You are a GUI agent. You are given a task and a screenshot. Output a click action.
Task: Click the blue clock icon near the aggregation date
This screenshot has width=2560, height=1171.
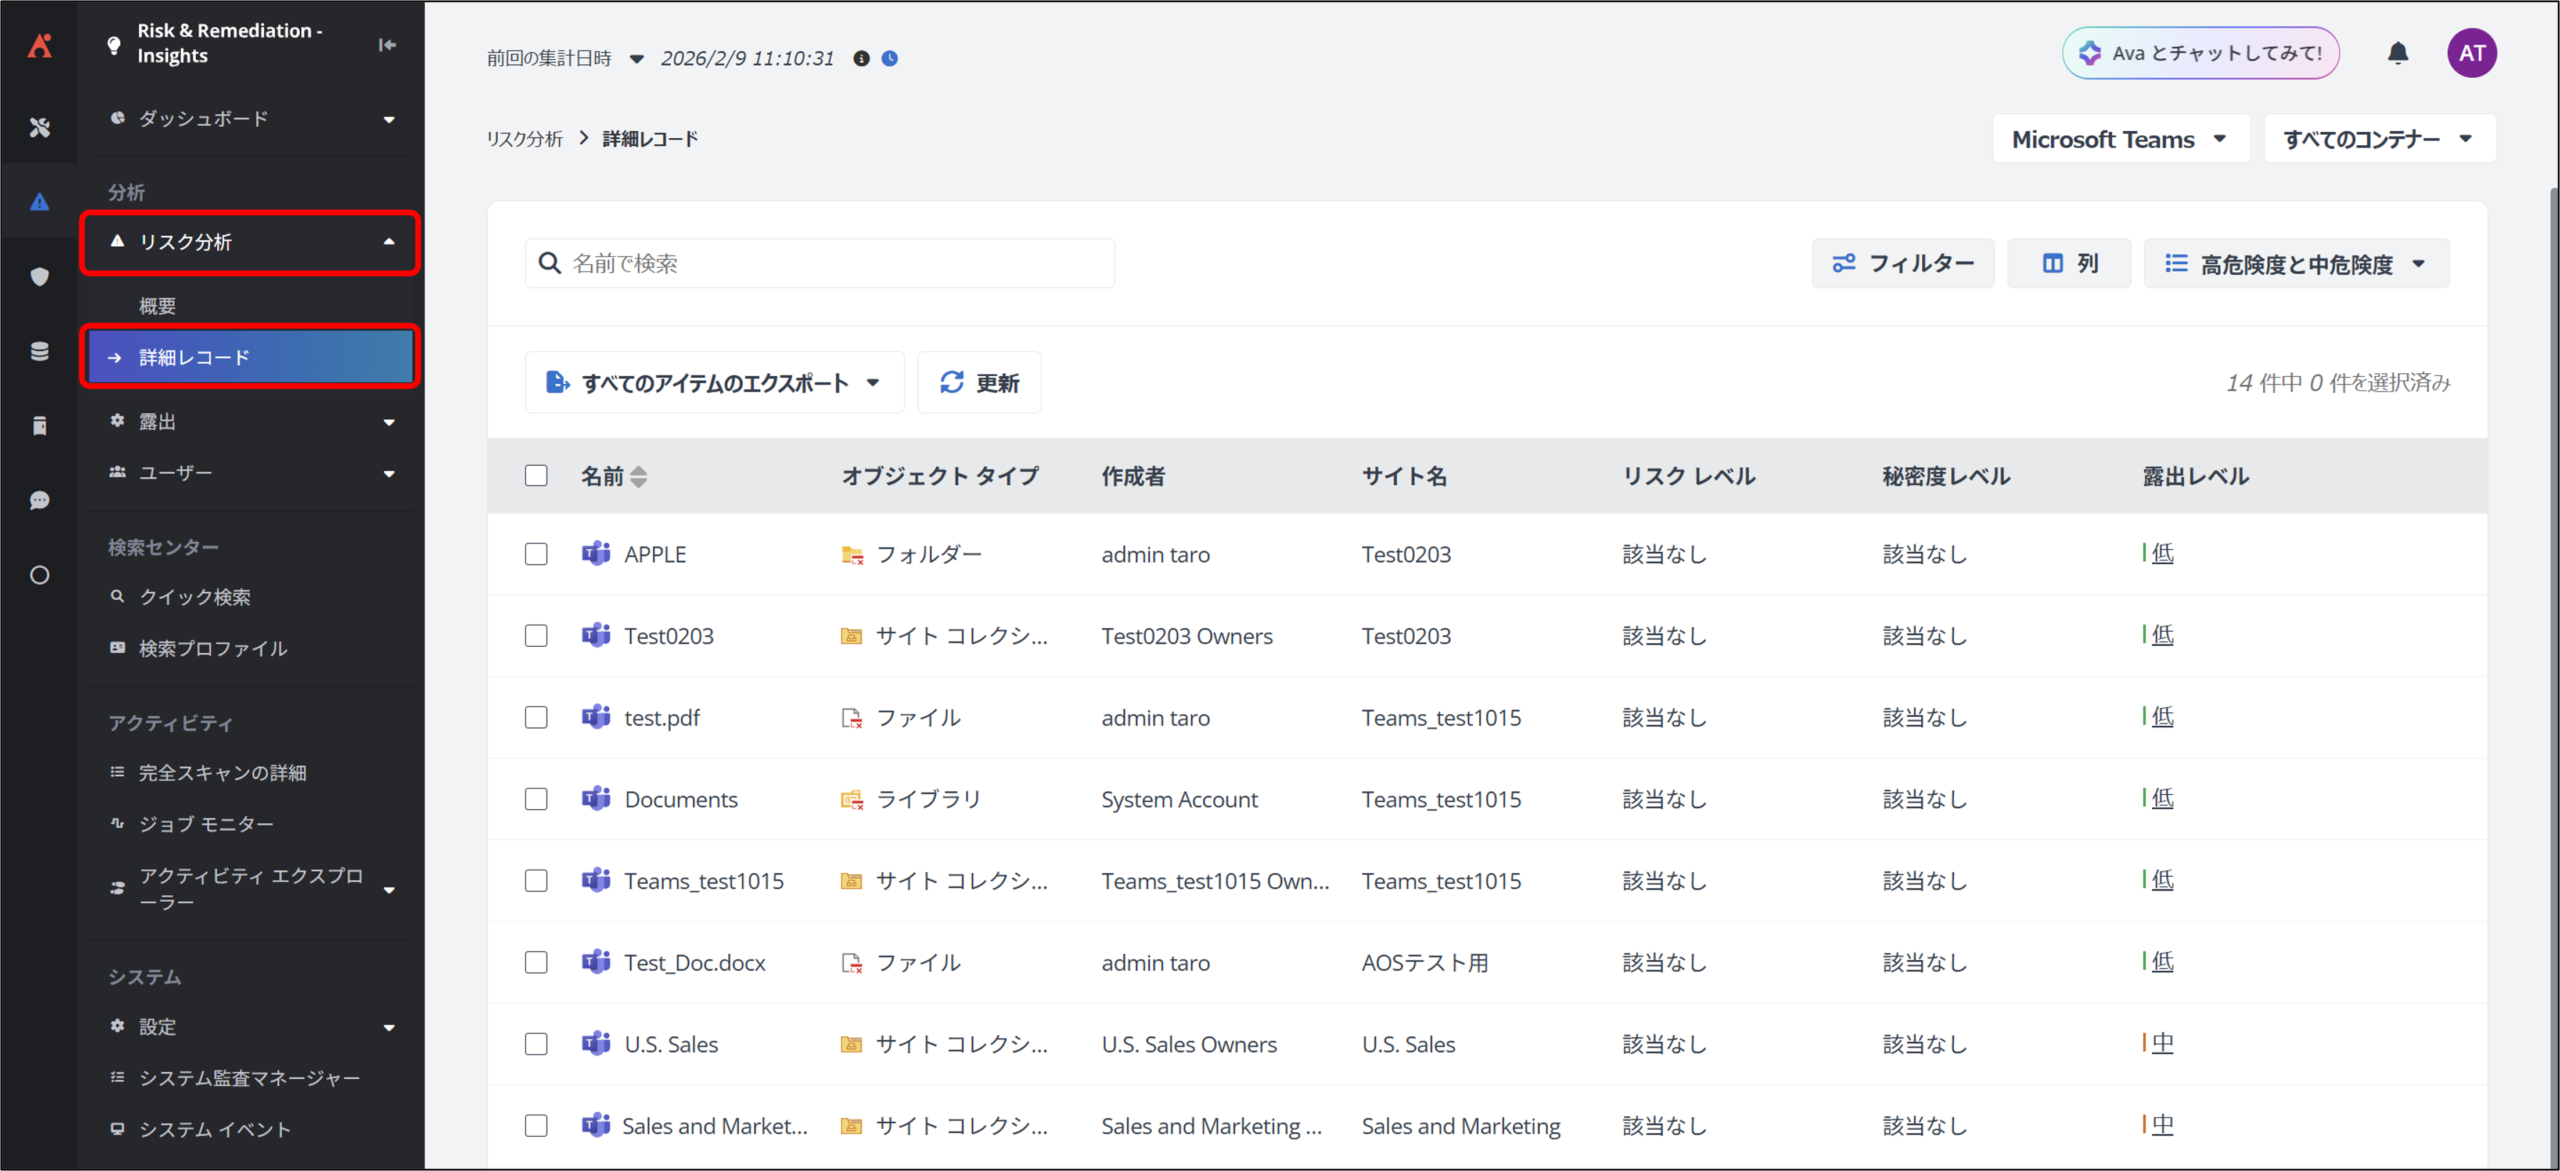[x=890, y=59]
